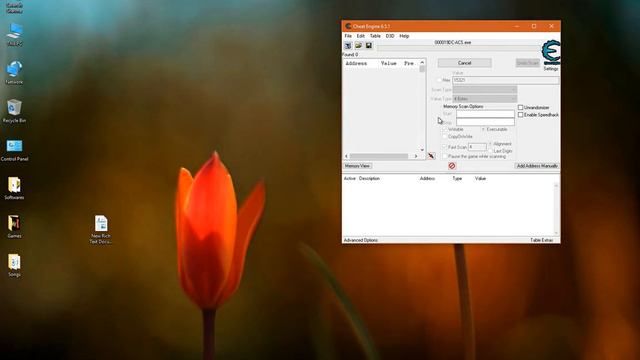Click the floppy disk save icon
The width and height of the screenshot is (640, 360).
[369, 45]
